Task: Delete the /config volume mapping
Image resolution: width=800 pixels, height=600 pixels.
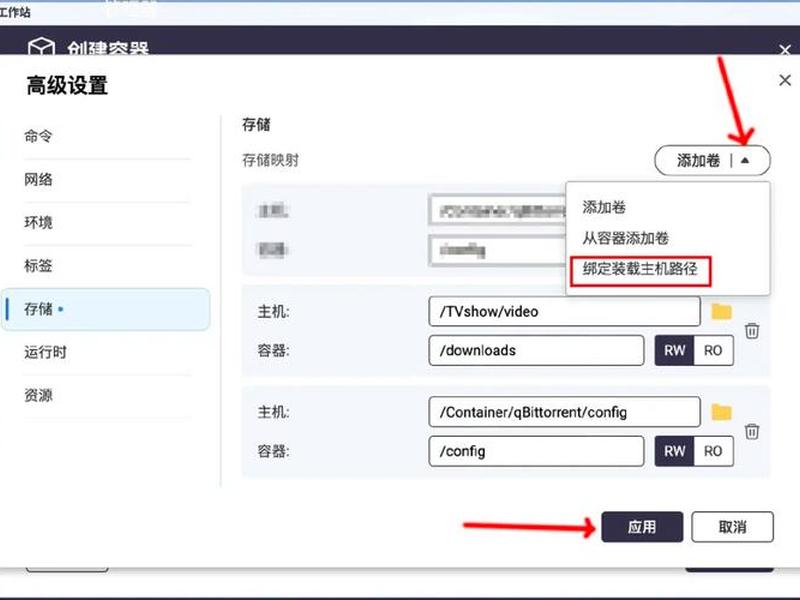Action: [752, 432]
